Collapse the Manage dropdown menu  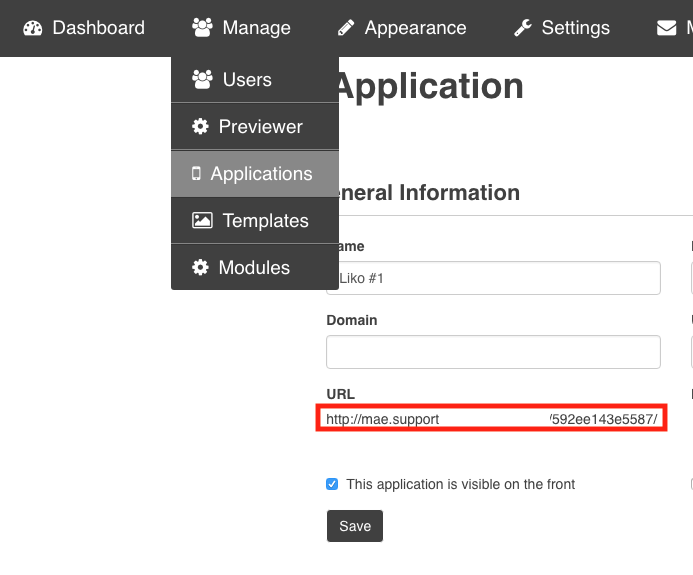(x=242, y=28)
